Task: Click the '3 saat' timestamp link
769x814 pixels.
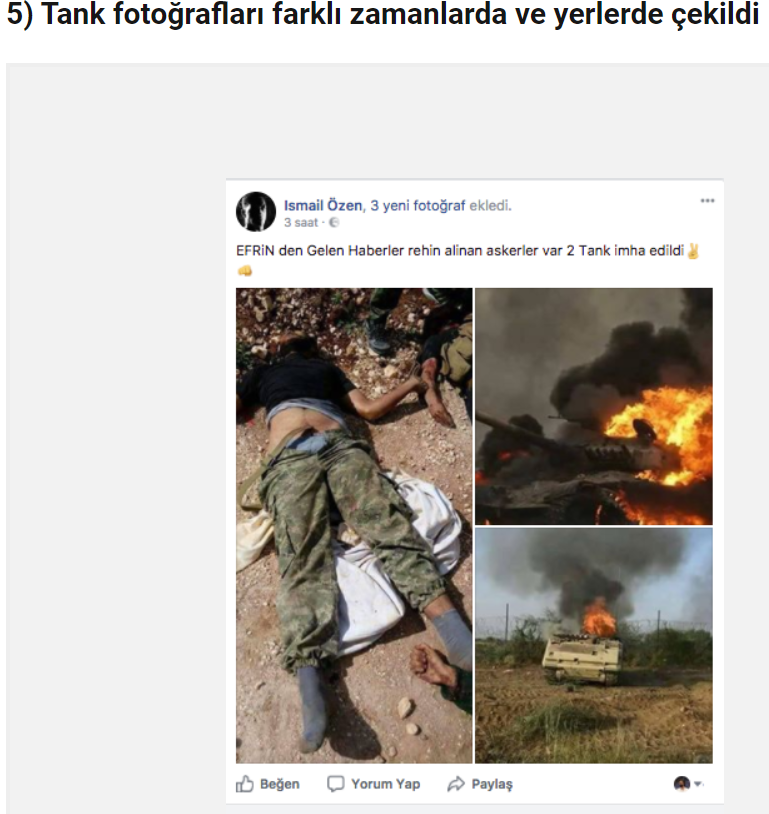Action: pos(301,223)
